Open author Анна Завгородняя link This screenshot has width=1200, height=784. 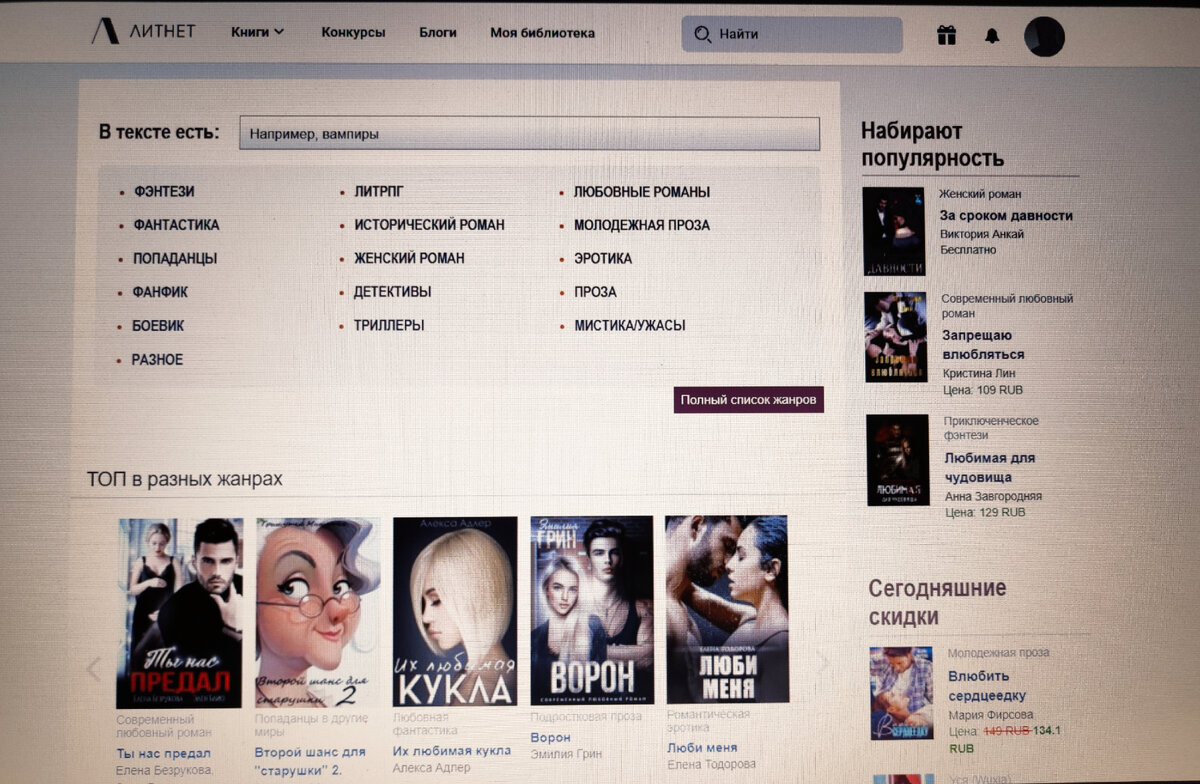pyautogui.click(x=994, y=496)
